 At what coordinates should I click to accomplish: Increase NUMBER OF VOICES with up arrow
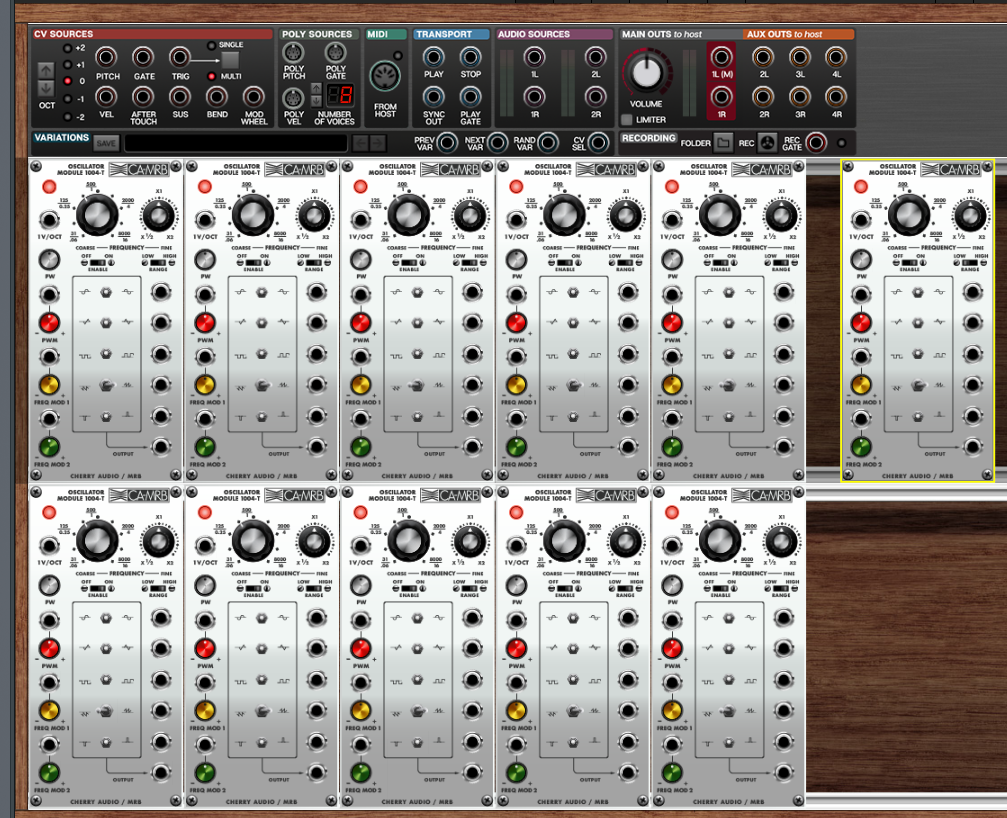coord(316,89)
